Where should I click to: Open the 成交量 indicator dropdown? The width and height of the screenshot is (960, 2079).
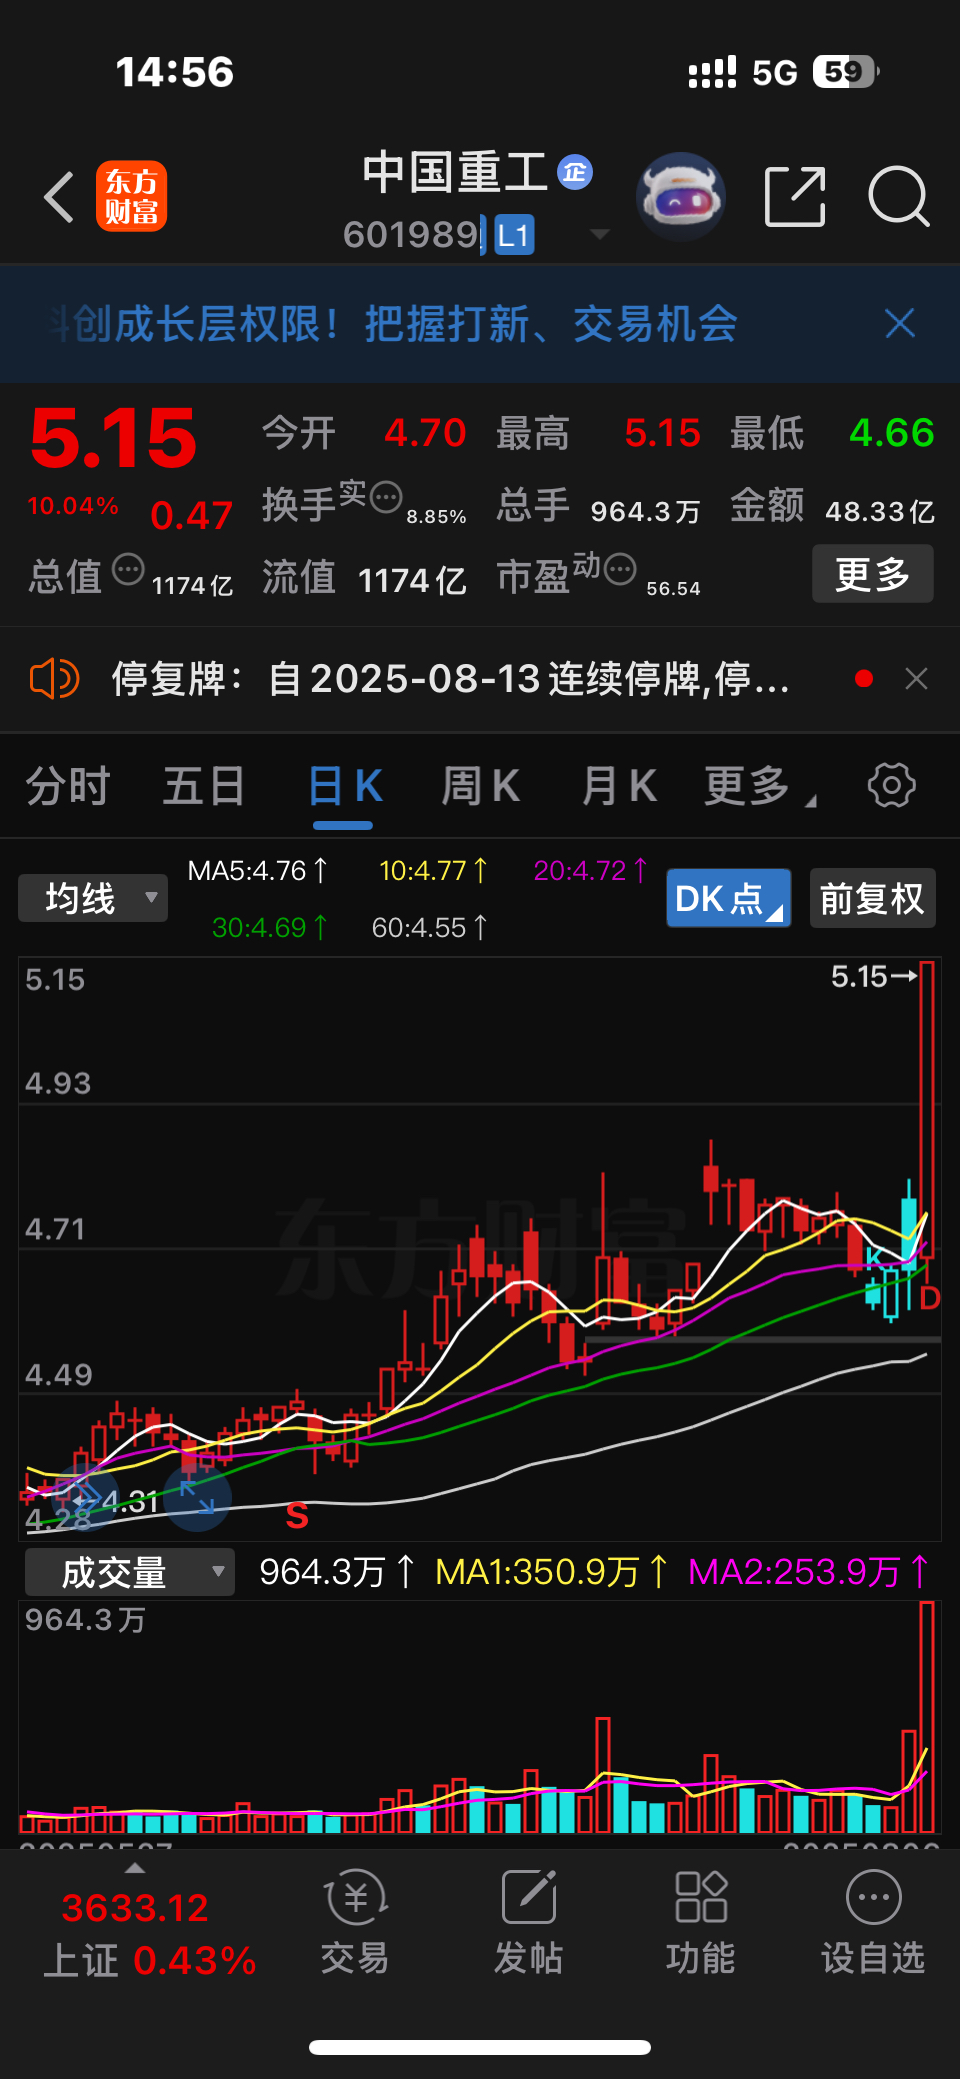[129, 1572]
